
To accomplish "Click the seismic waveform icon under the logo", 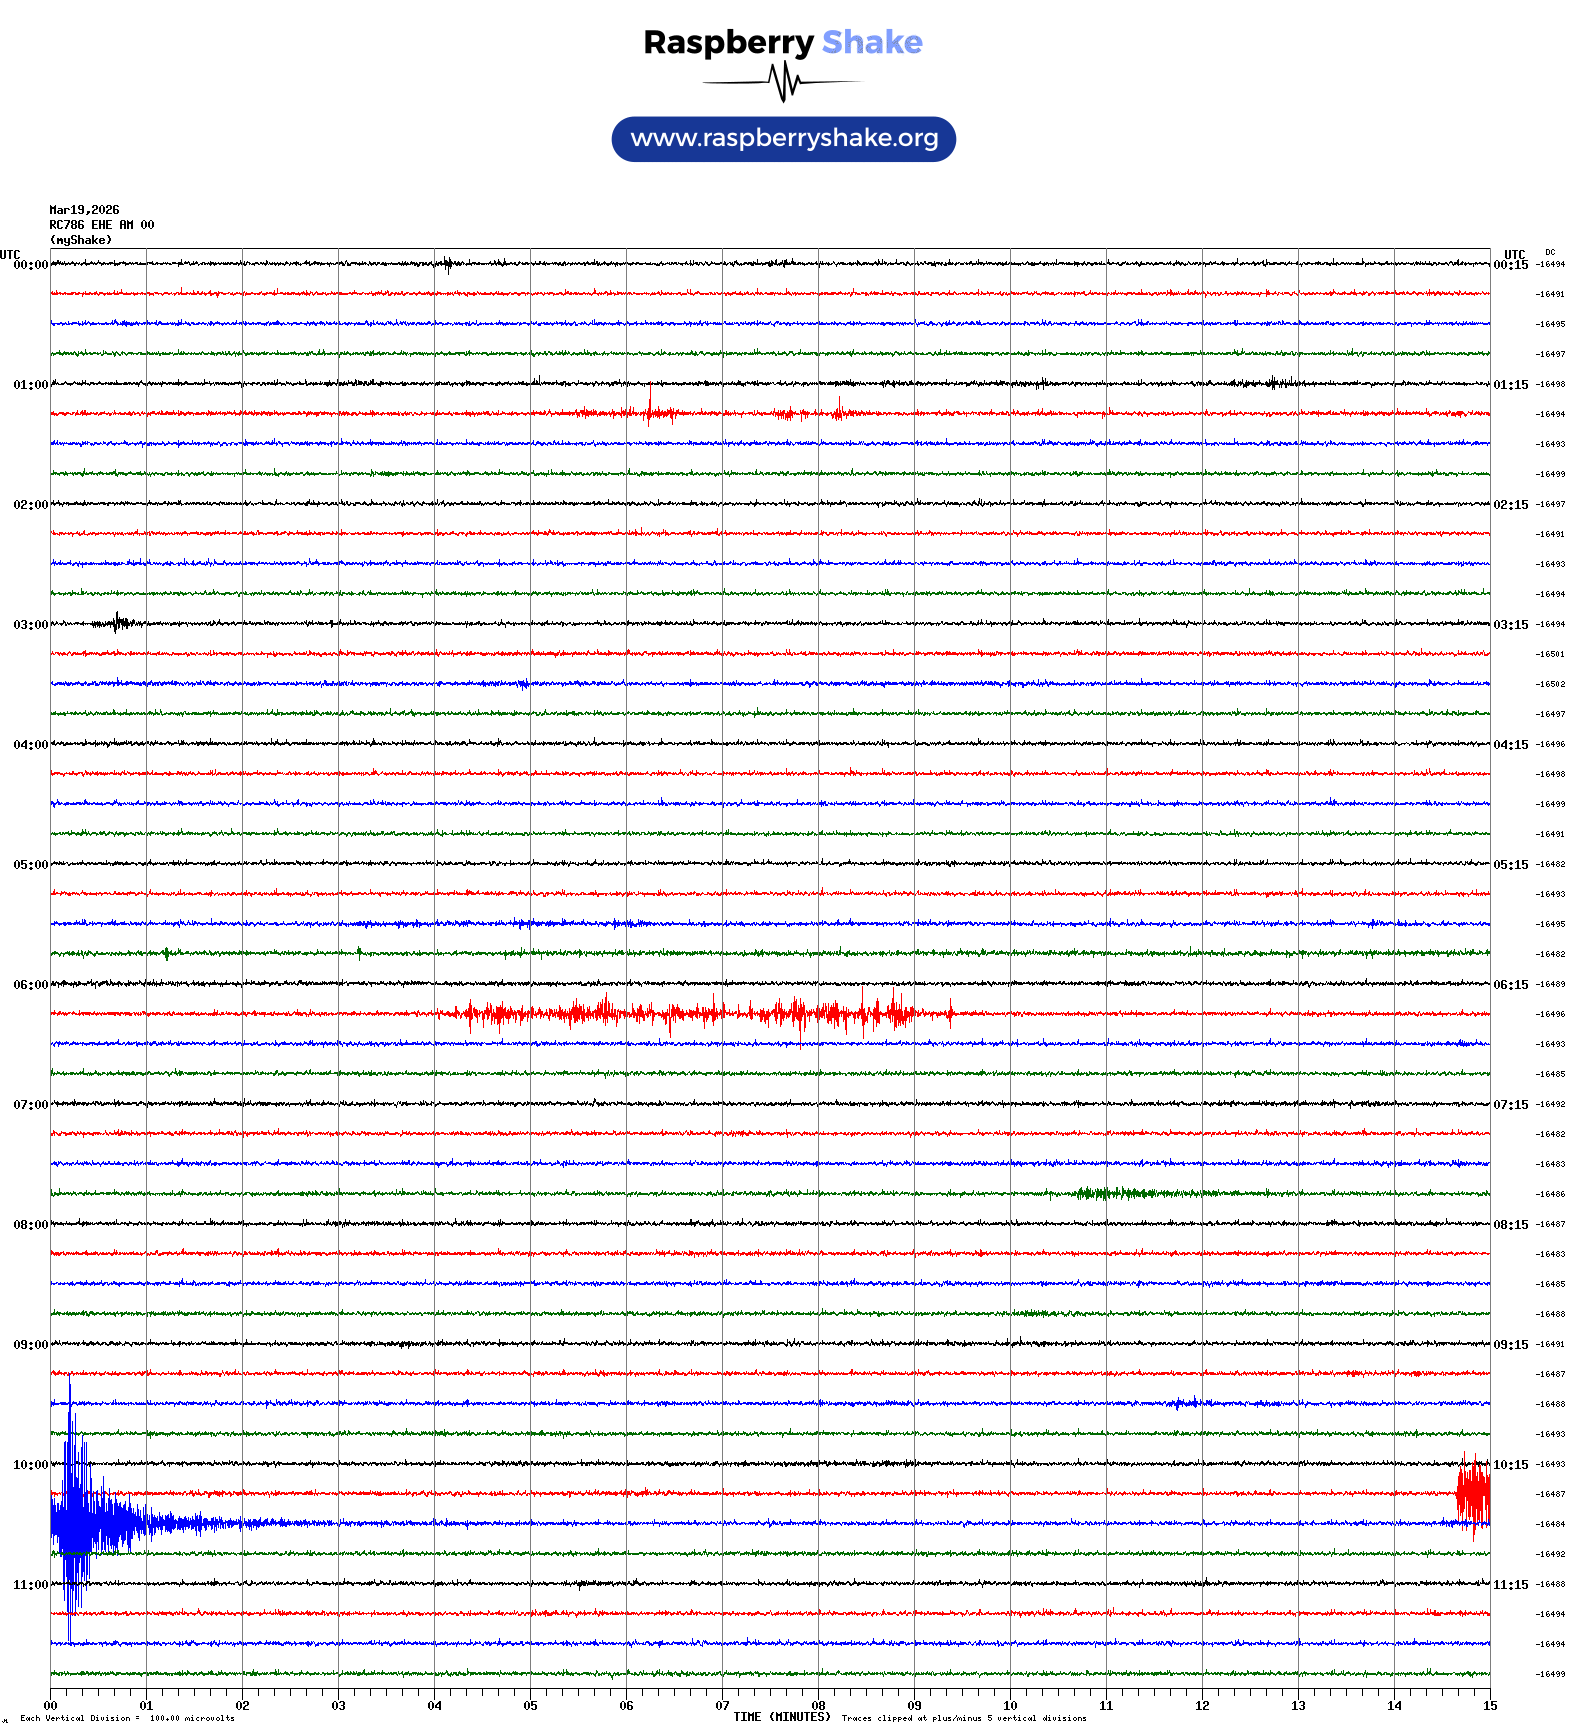I will click(x=783, y=82).
